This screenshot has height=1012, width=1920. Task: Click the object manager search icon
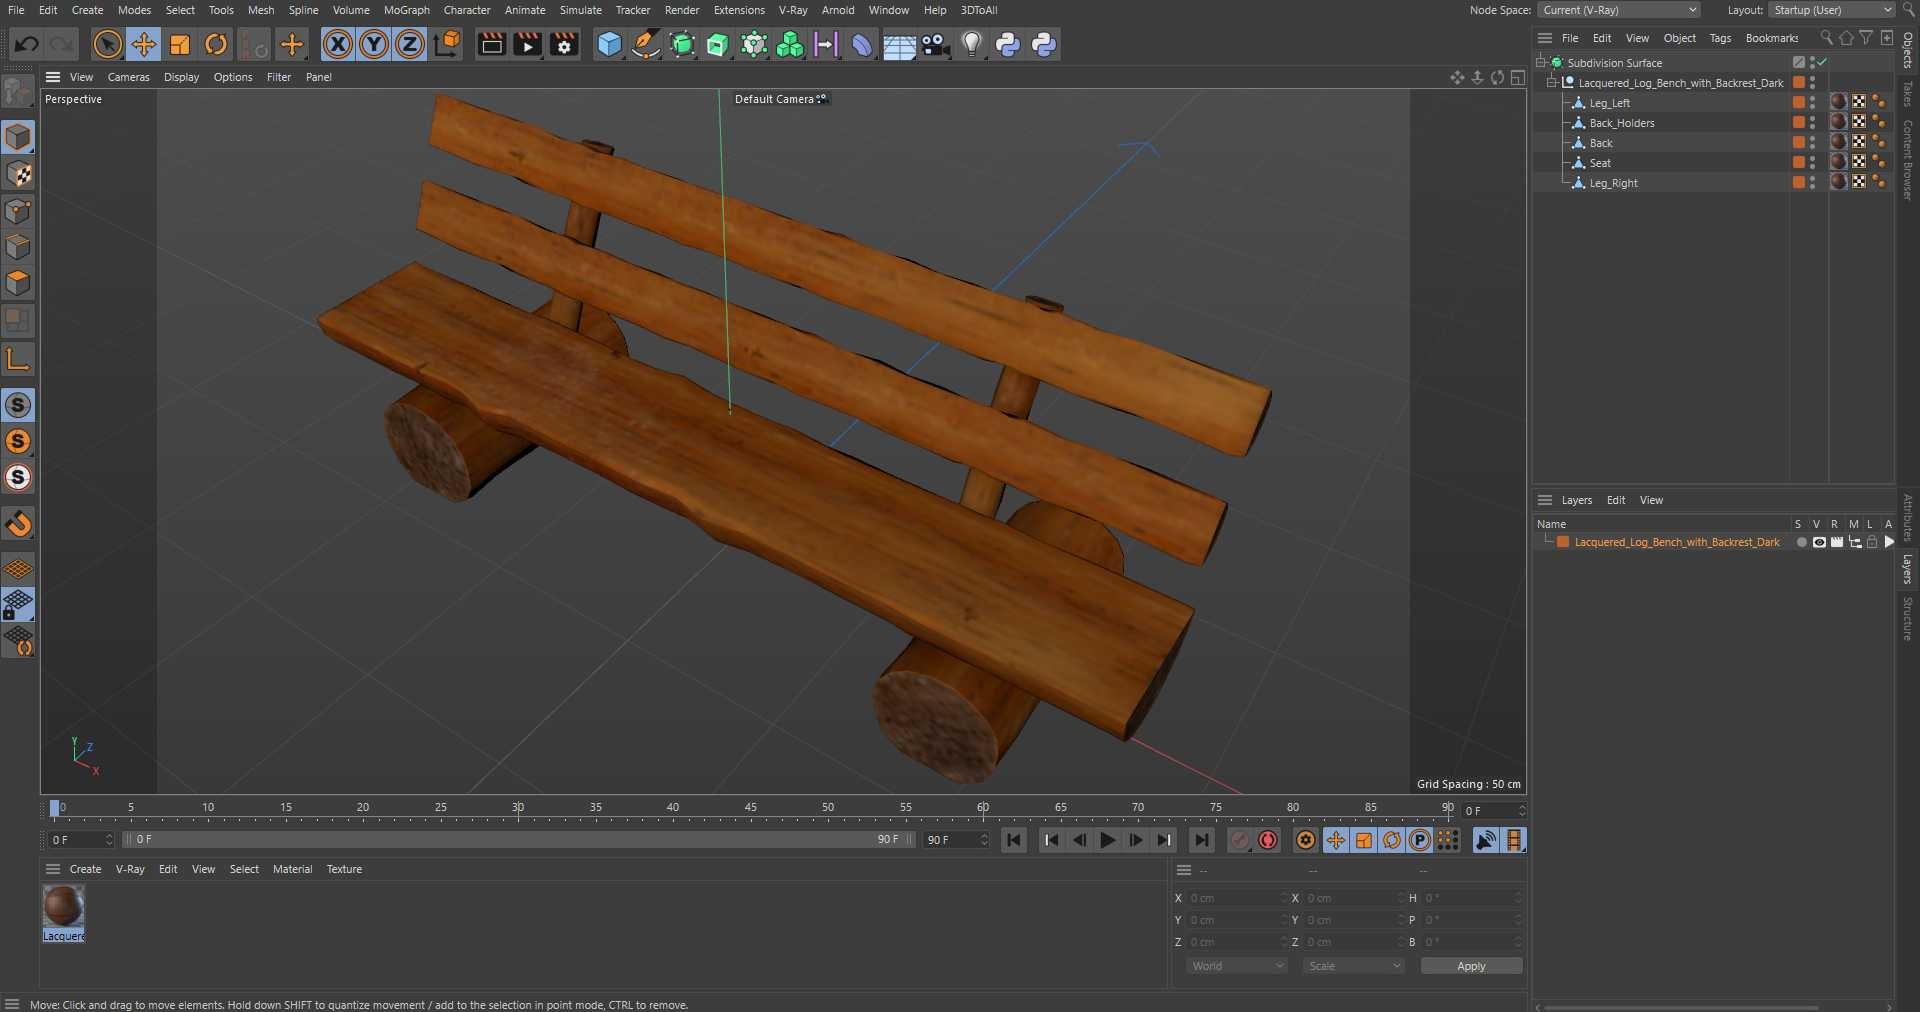(1826, 38)
